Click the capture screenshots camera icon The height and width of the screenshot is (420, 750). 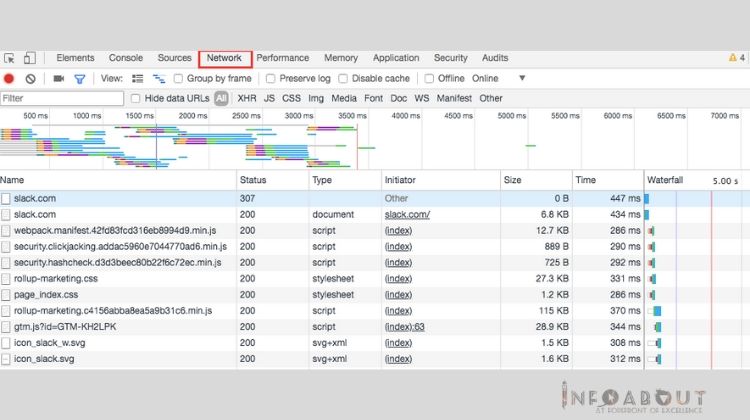click(x=59, y=78)
